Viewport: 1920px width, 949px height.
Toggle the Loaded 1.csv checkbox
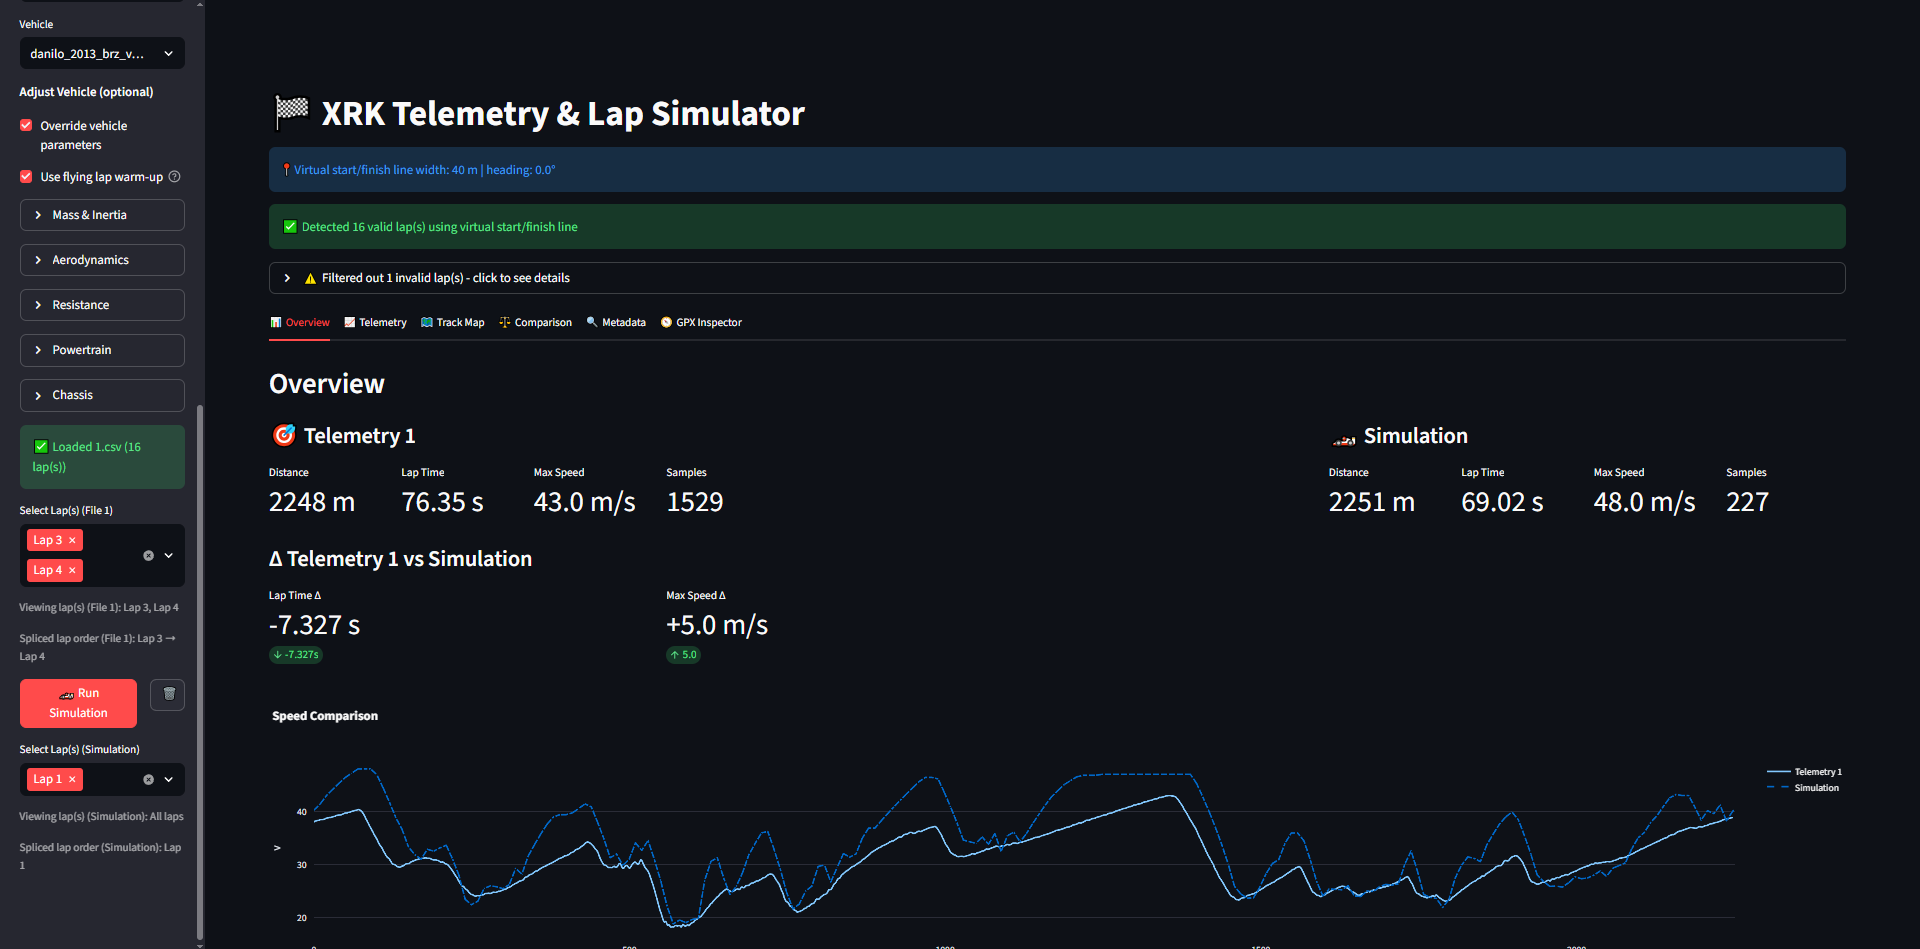(x=41, y=446)
